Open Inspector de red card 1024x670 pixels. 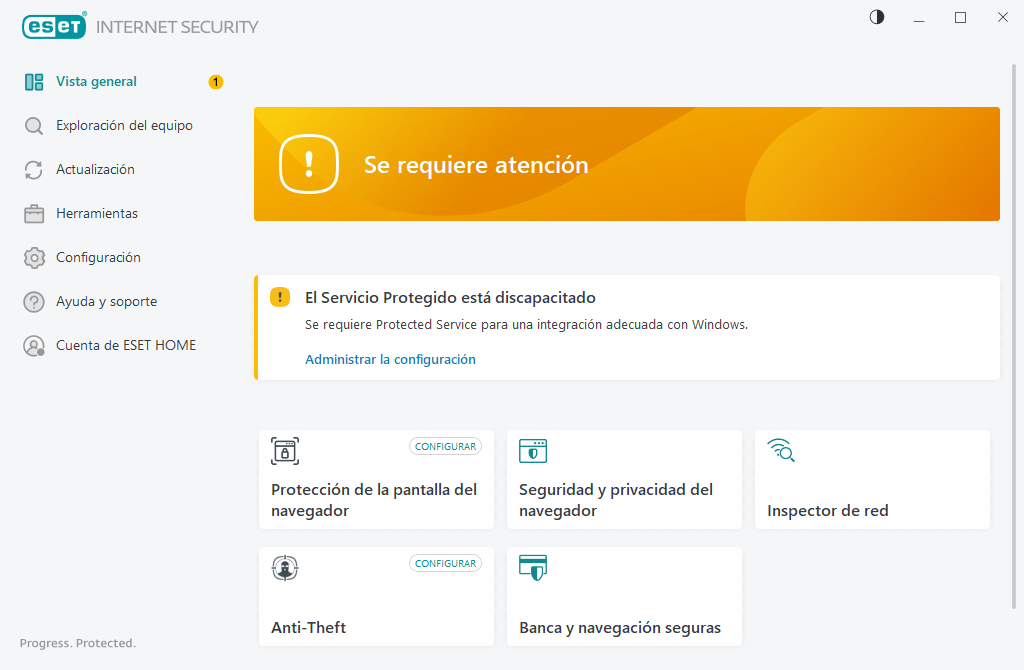tap(872, 479)
